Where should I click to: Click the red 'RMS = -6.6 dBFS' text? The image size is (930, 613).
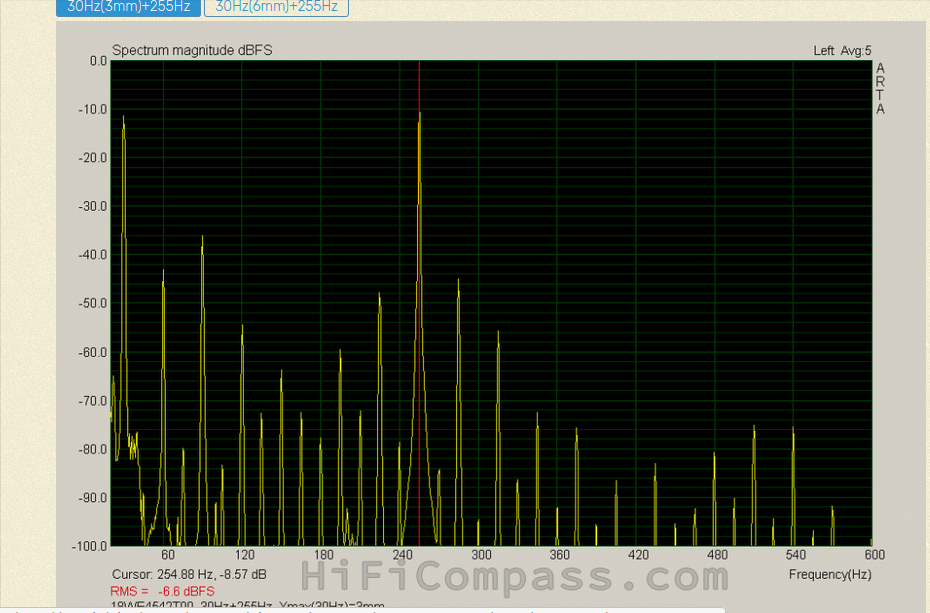tap(163, 591)
